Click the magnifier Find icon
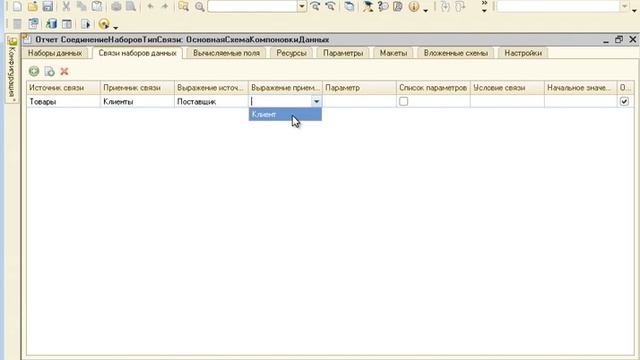Screen dimensions: 640x360 tap(200, 6)
